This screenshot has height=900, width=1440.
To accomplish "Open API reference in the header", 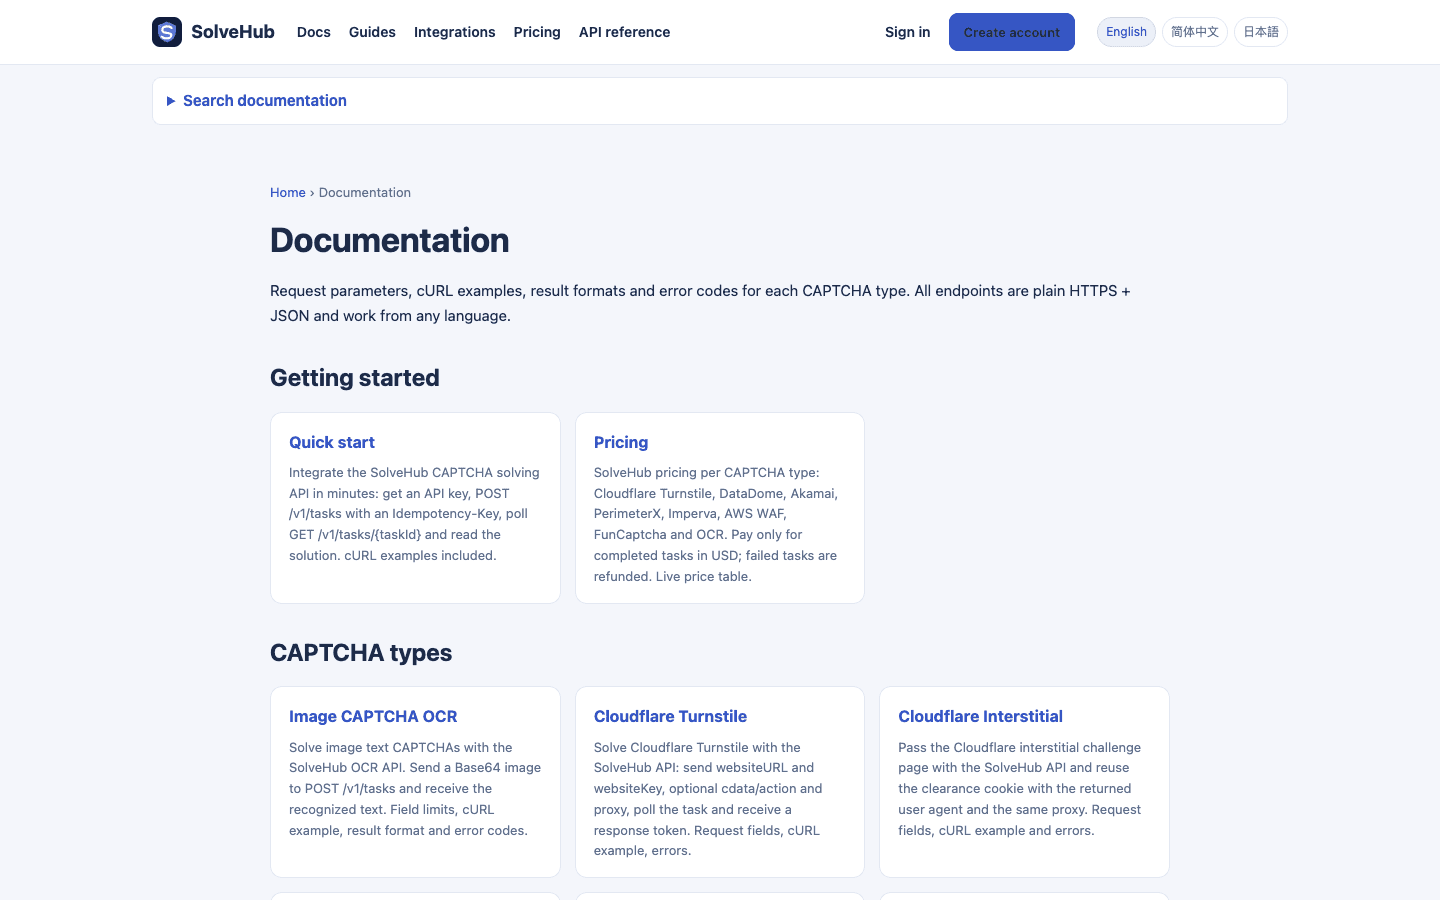I will pos(625,32).
